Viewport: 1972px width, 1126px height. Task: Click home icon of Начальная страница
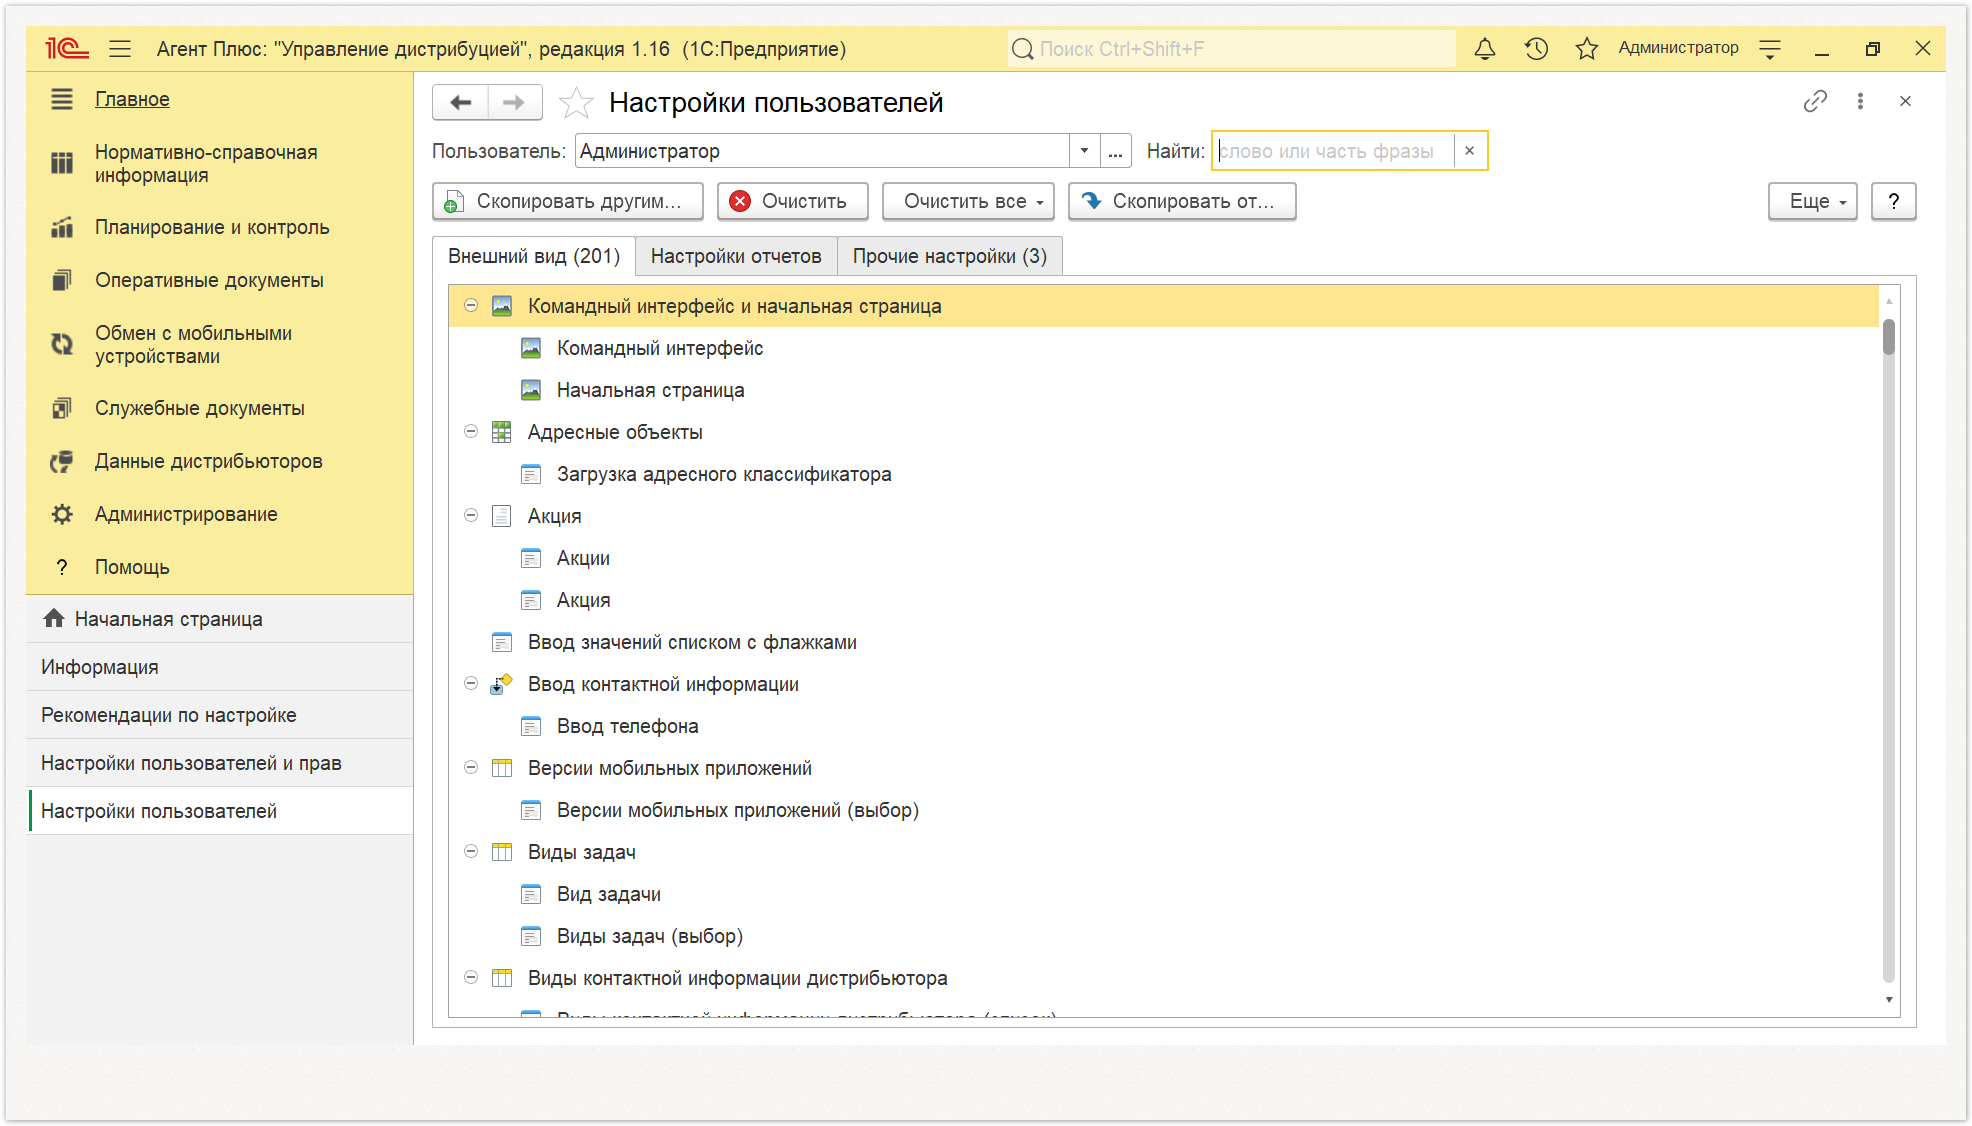point(54,619)
